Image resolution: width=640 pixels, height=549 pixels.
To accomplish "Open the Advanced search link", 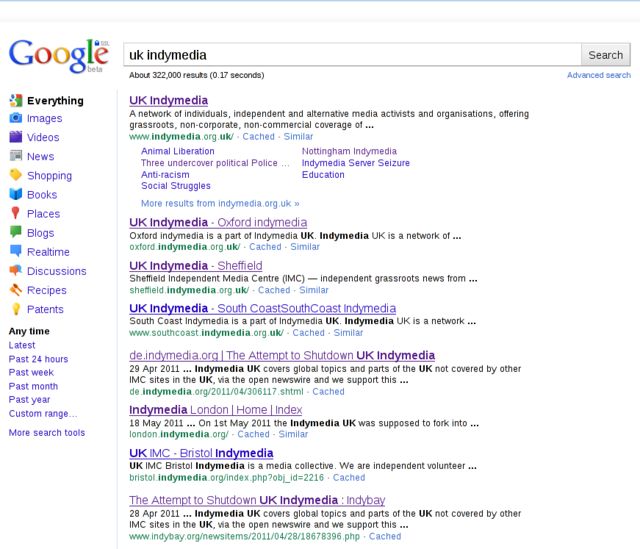I will 598,75.
